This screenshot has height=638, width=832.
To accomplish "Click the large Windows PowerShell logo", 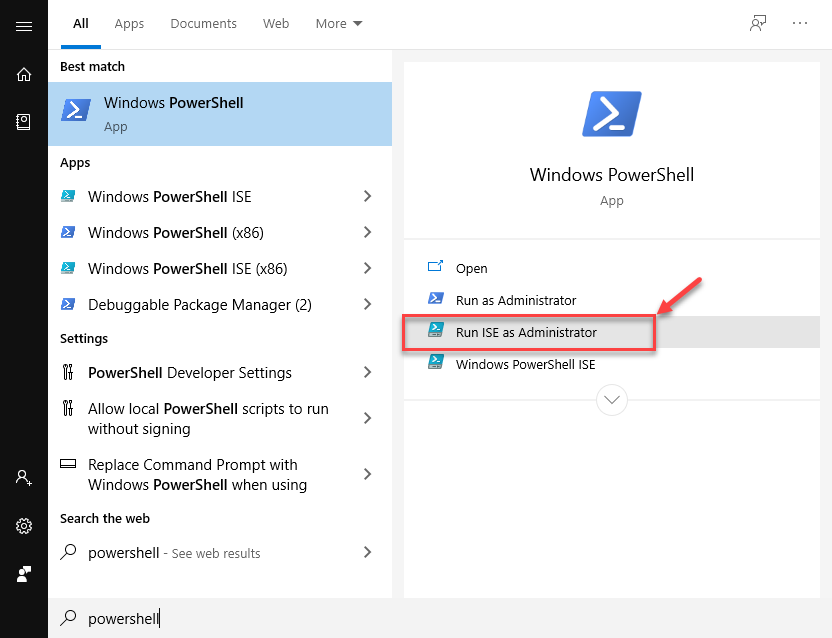I will pos(611,114).
